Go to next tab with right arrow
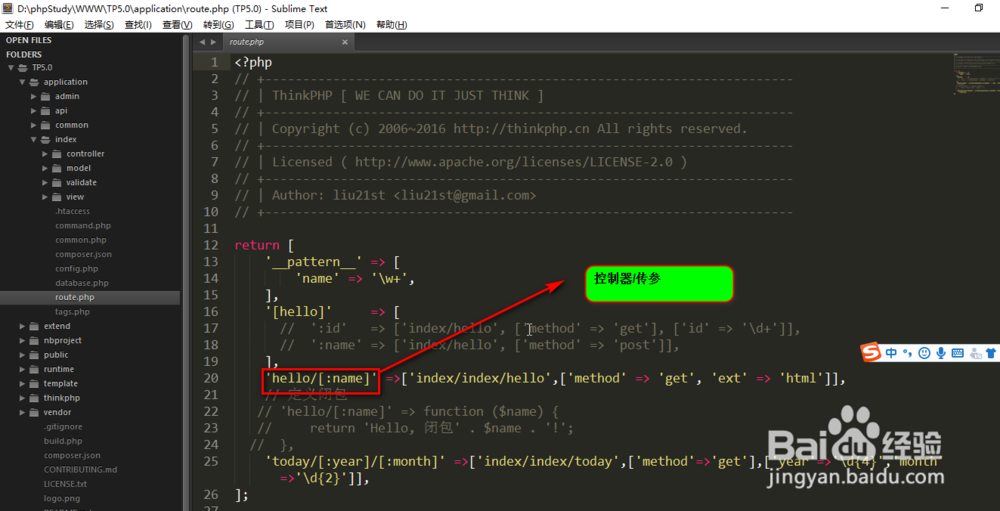1000x511 pixels. coord(213,42)
